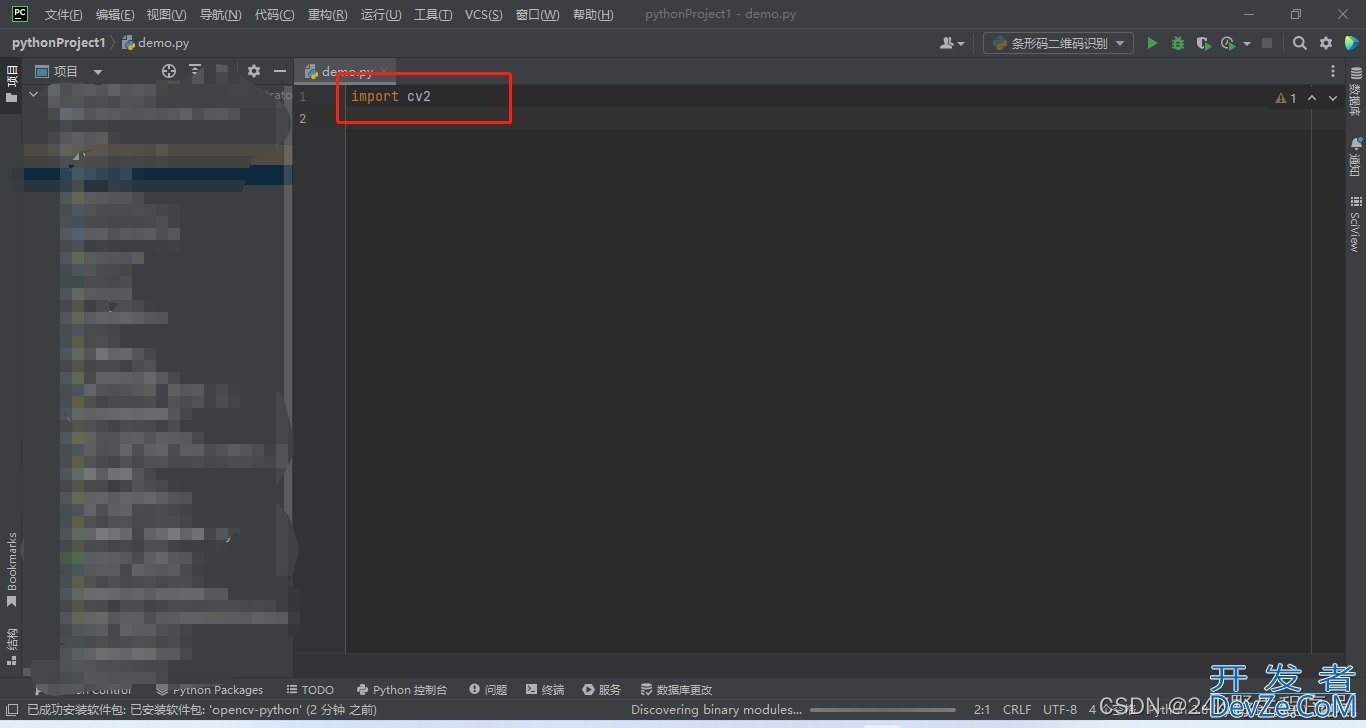Screen dimensions: 1366x728
Task: Open SciView tool window on right
Action: tap(1356, 224)
